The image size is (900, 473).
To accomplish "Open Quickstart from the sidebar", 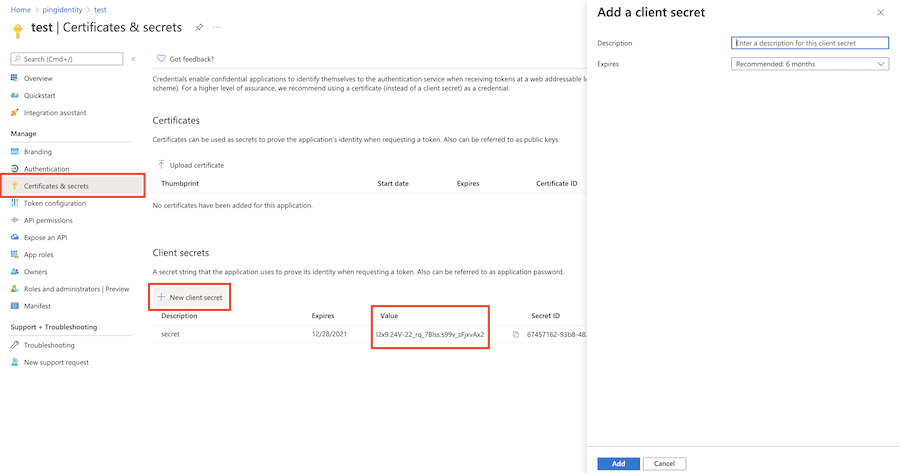I will point(41,95).
